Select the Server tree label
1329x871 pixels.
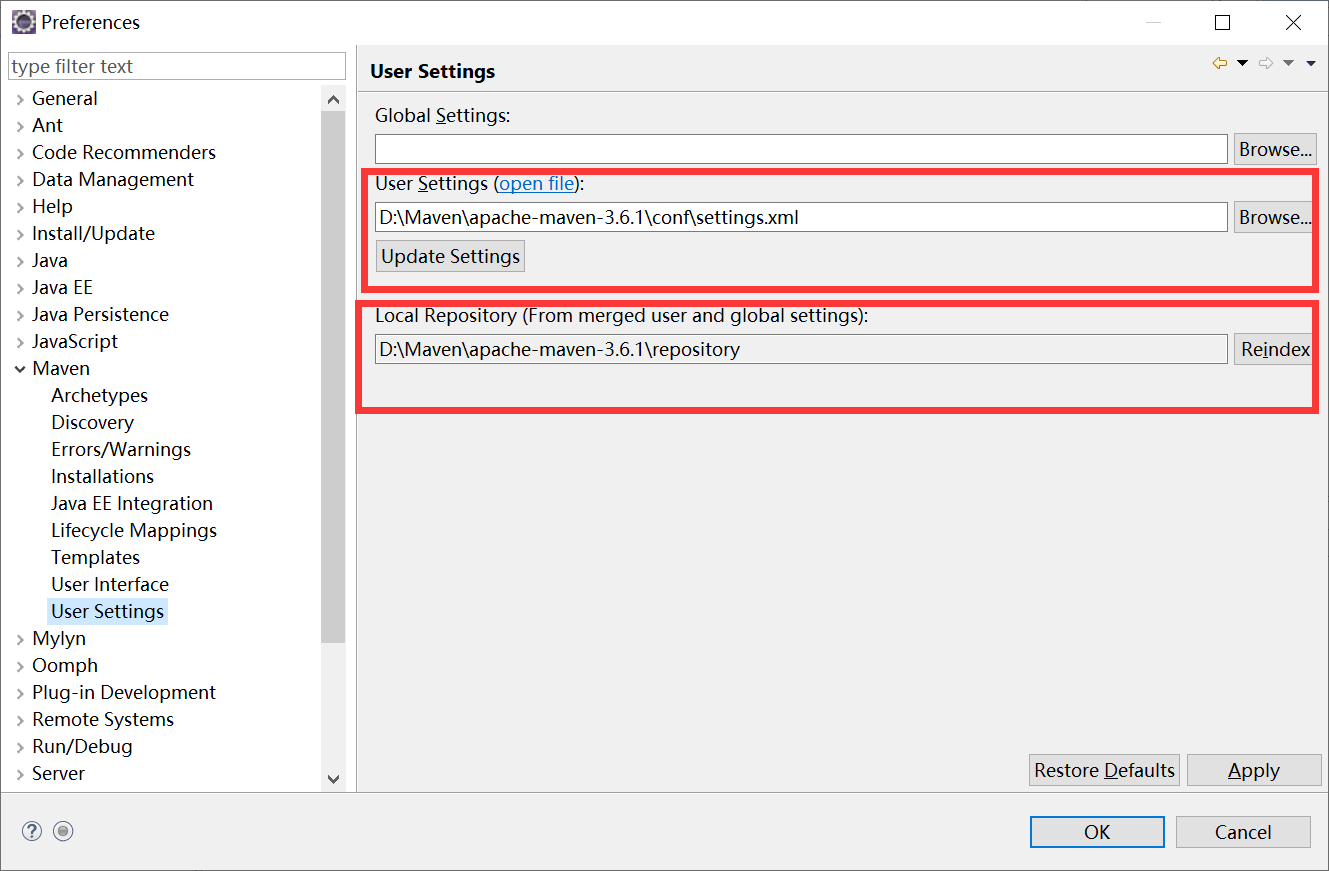point(58,773)
